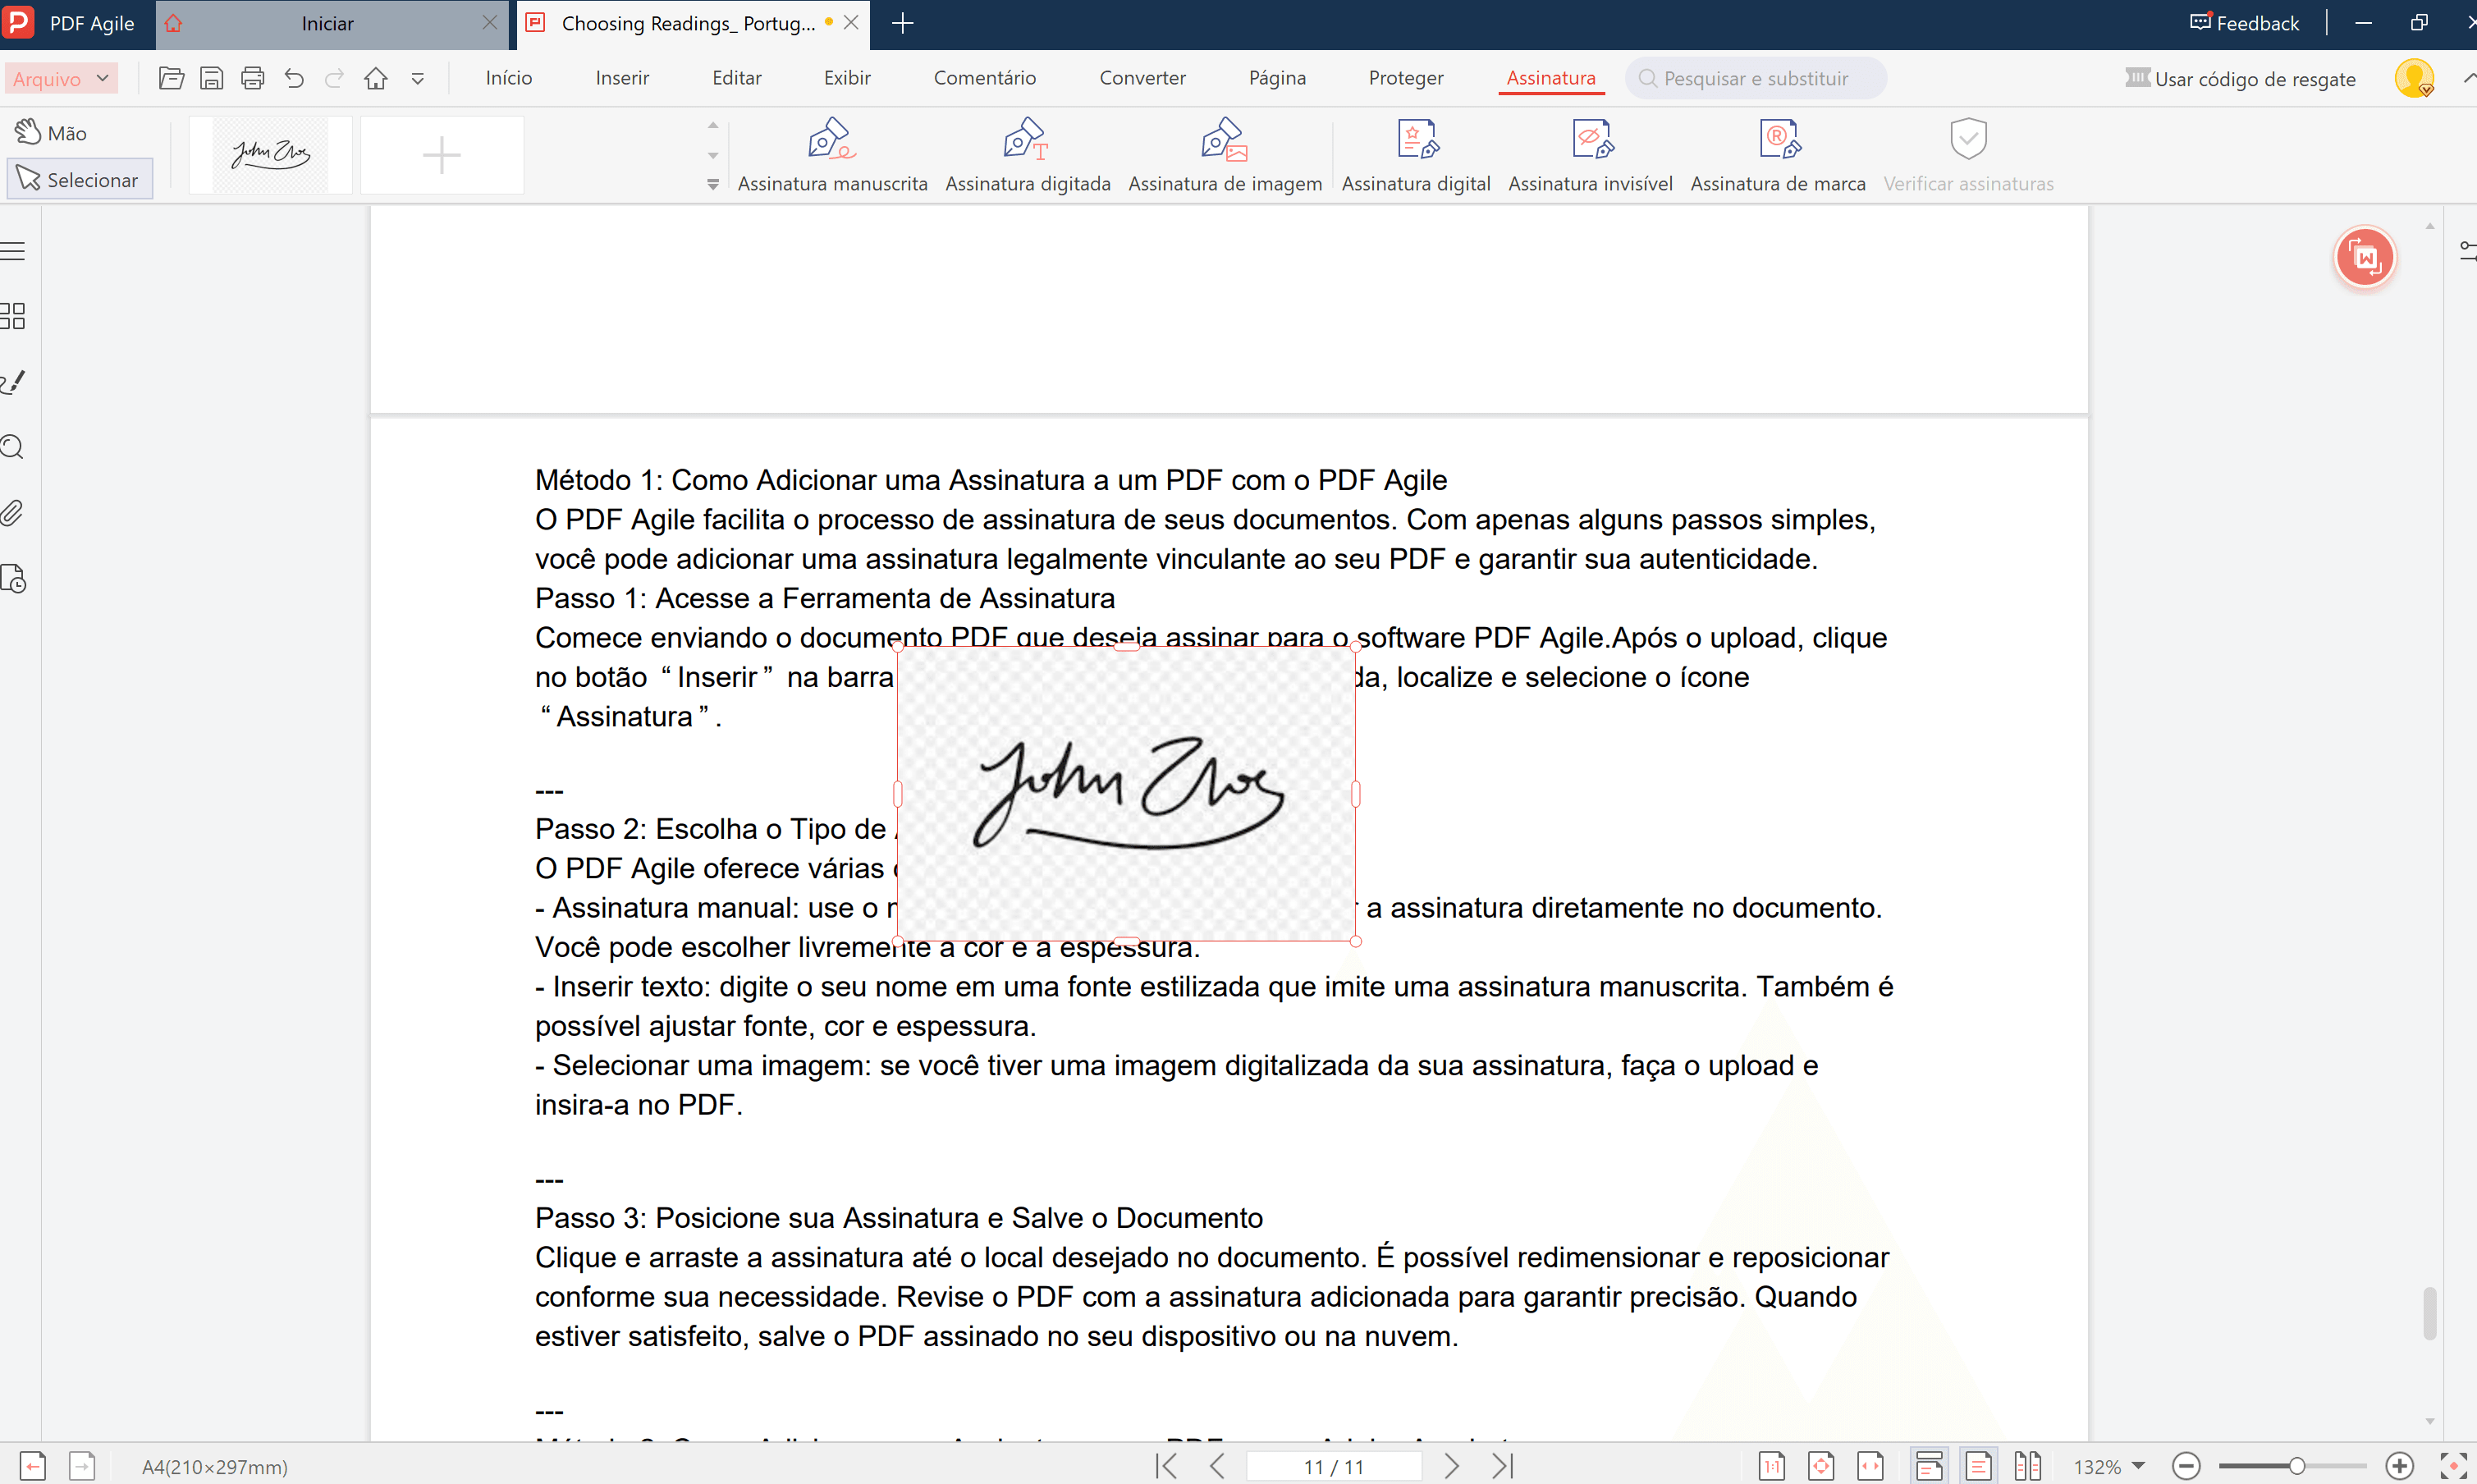This screenshot has width=2477, height=1484.
Task: Click the zoom slider handle
Action: click(2297, 1466)
